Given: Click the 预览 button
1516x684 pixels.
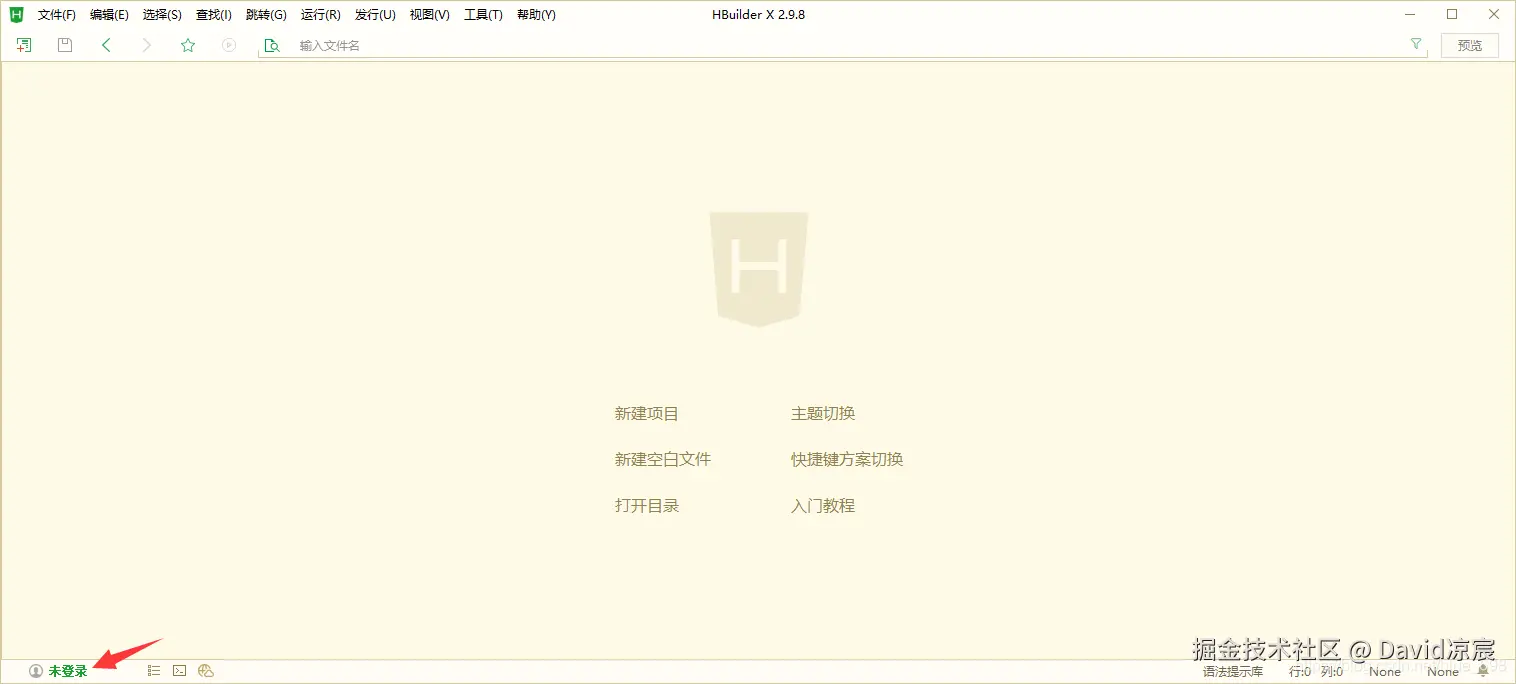Looking at the screenshot, I should [1469, 45].
